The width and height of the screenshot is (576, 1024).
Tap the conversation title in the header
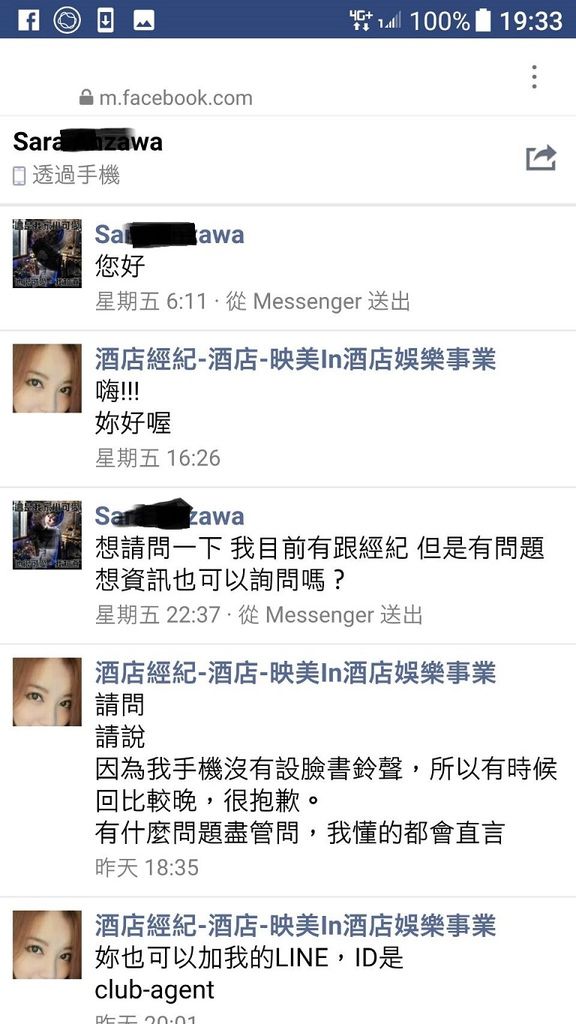pos(88,141)
